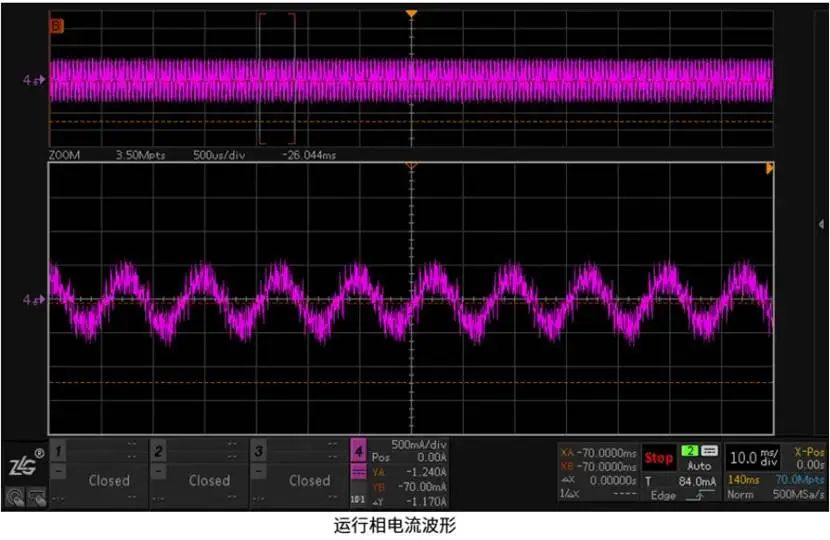Click trigger level 84.0mA value
This screenshot has width=830, height=540.
[x=697, y=481]
